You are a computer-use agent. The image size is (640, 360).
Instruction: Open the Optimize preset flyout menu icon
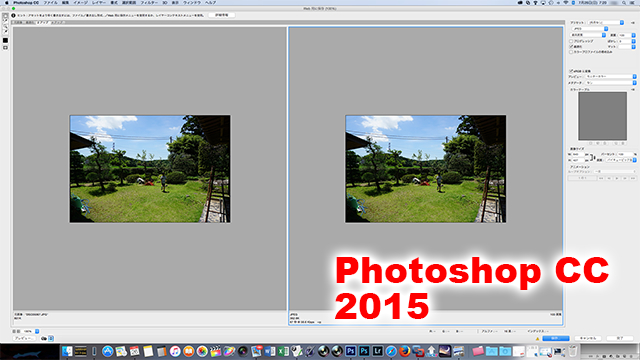click(633, 22)
